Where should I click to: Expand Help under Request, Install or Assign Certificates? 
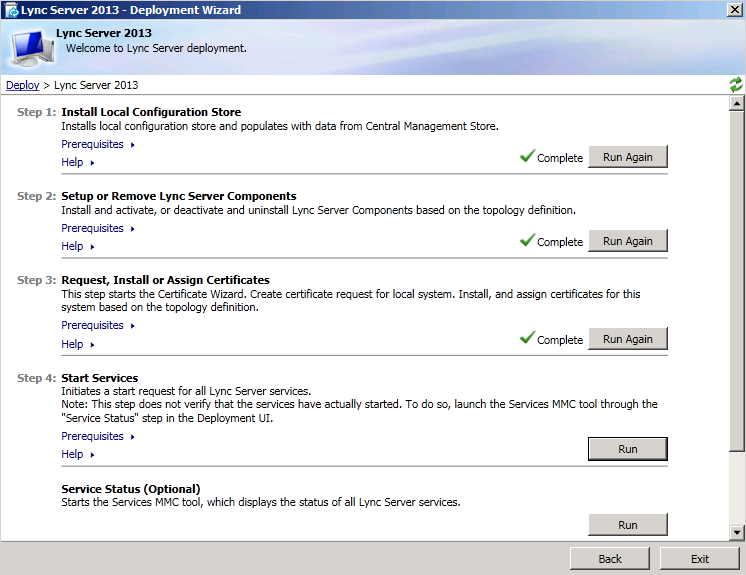[x=78, y=344]
